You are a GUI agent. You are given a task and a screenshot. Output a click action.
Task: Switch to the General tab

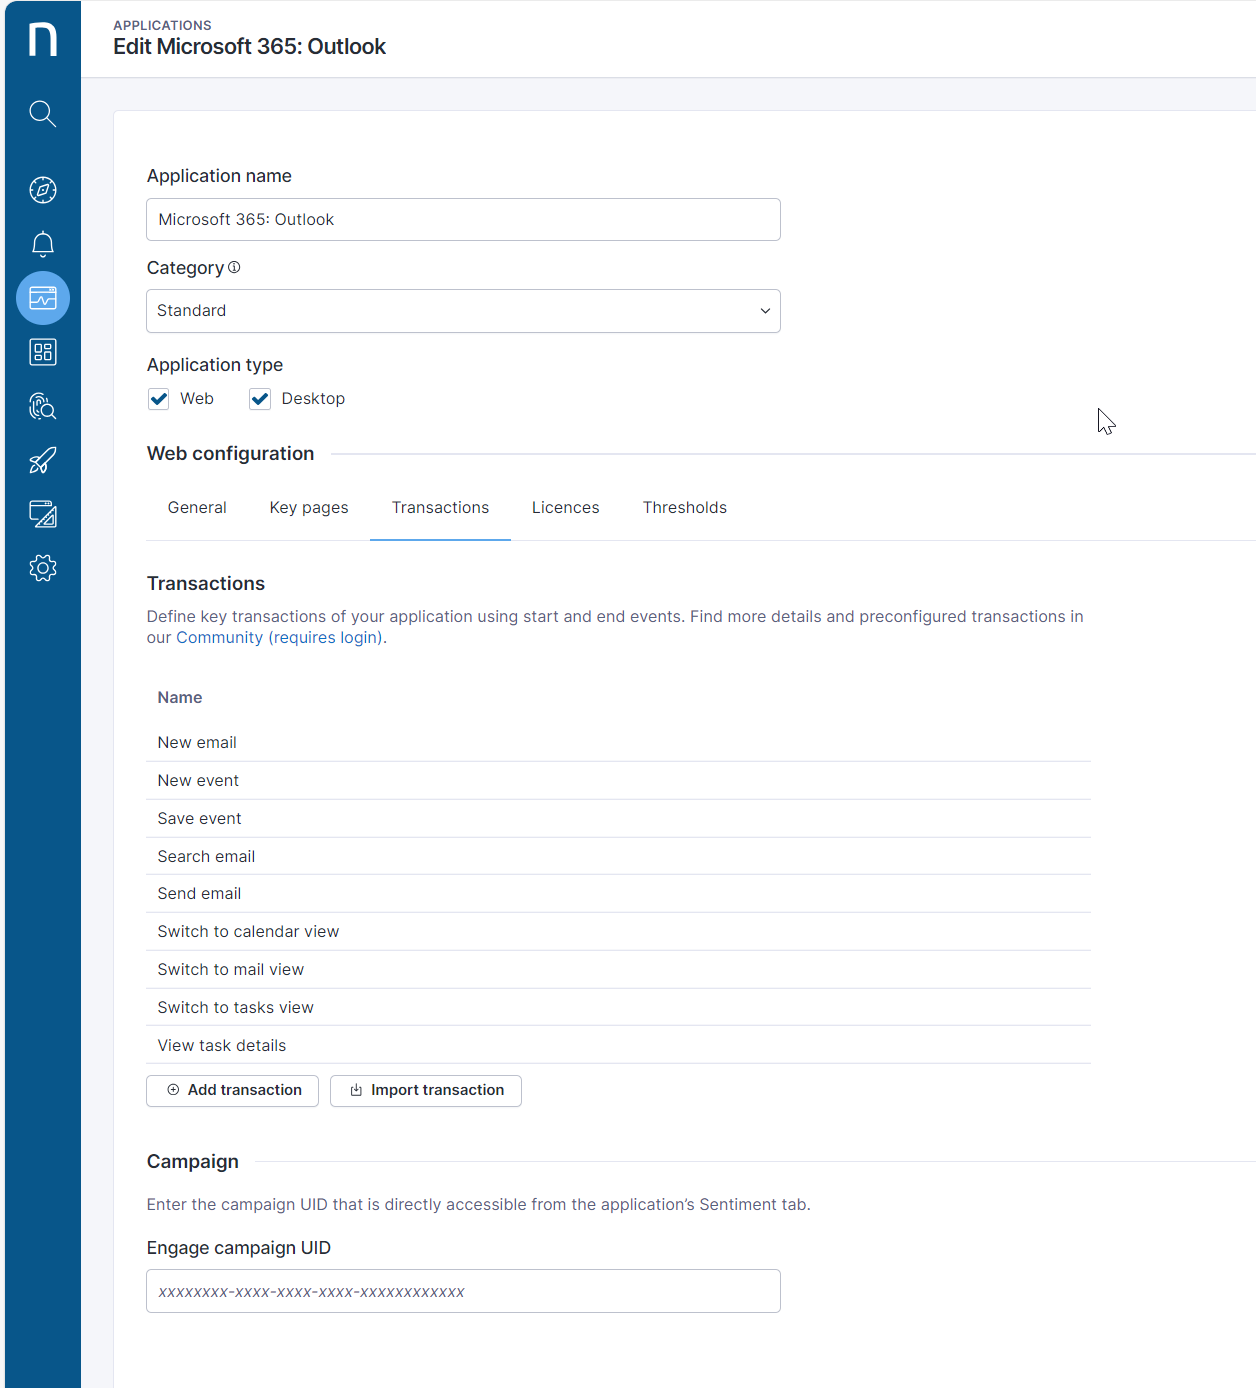click(x=197, y=508)
